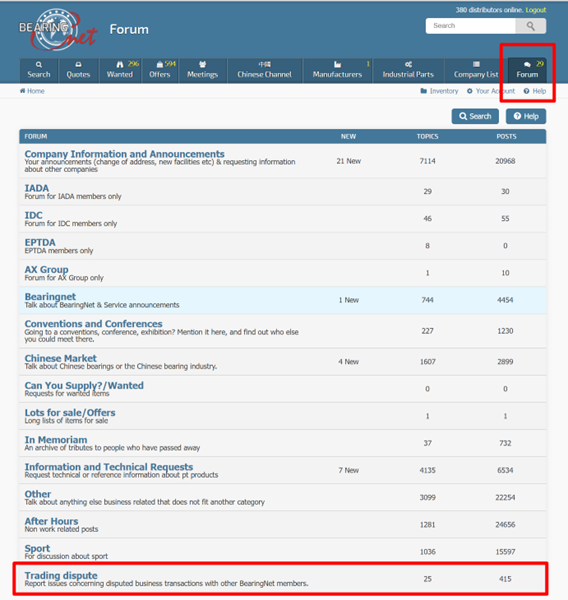
Task: Open the Wanted tab
Action: (x=120, y=70)
